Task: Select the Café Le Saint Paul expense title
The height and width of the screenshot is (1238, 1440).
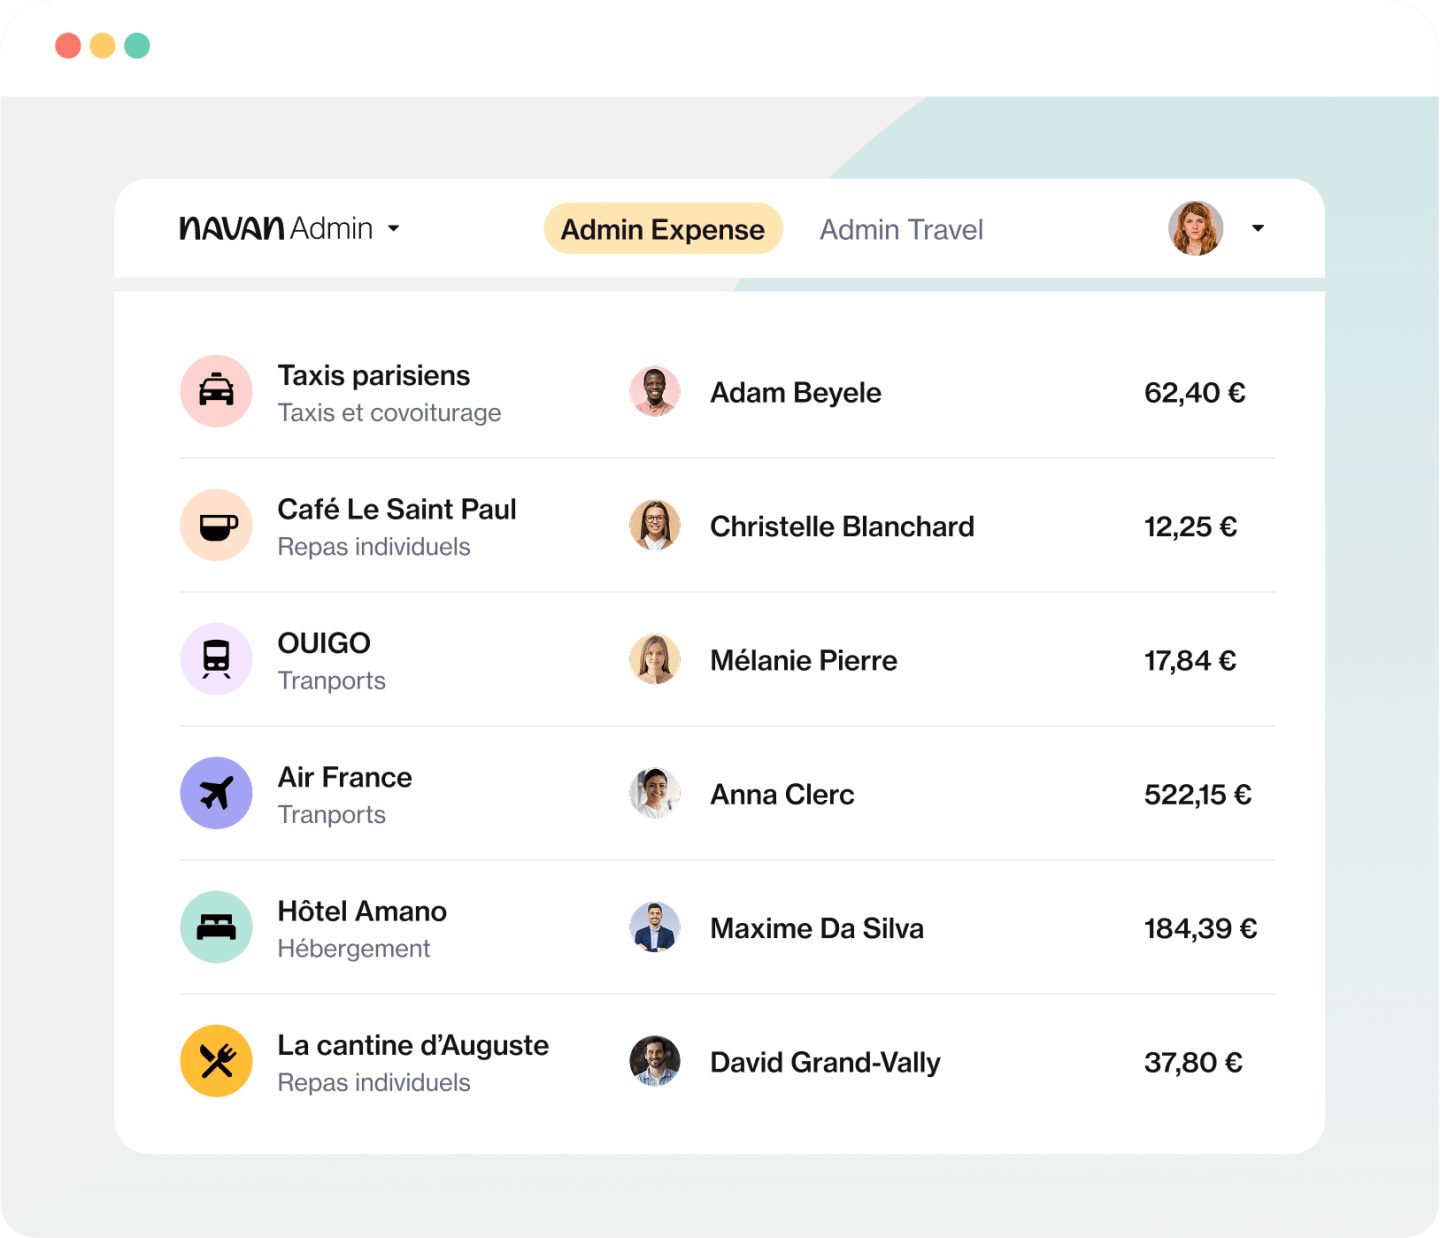Action: (397, 509)
